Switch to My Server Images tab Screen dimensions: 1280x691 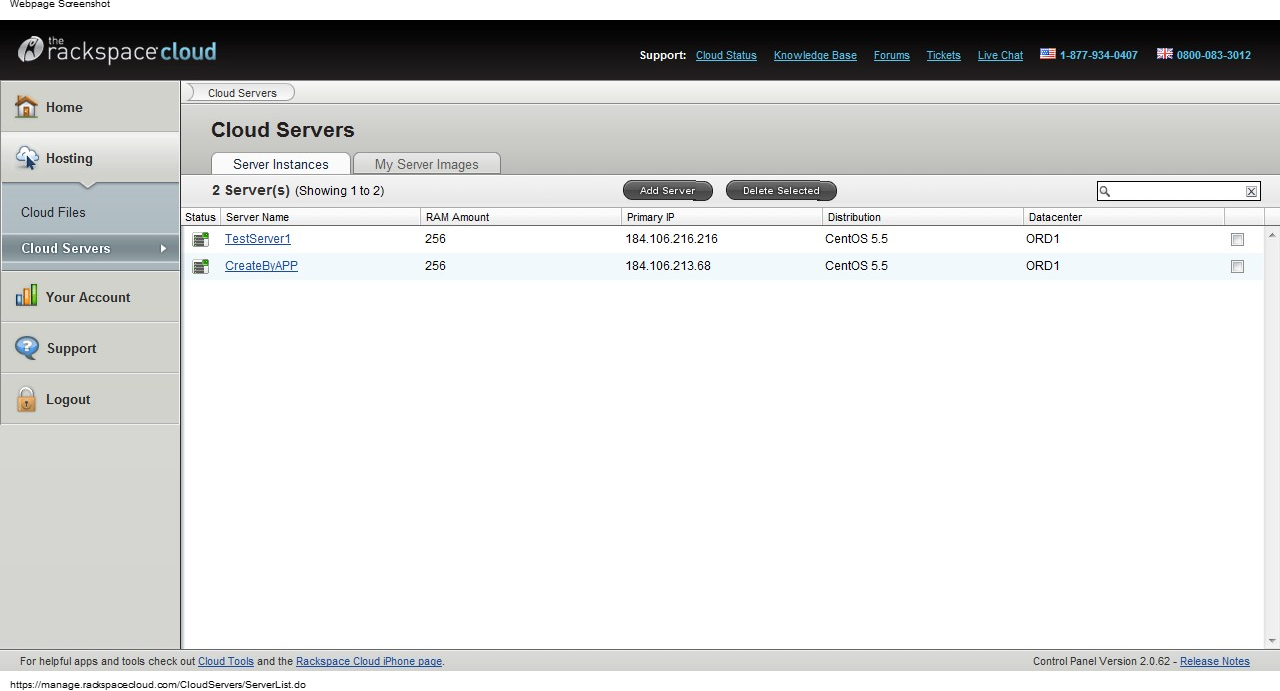tap(427, 164)
